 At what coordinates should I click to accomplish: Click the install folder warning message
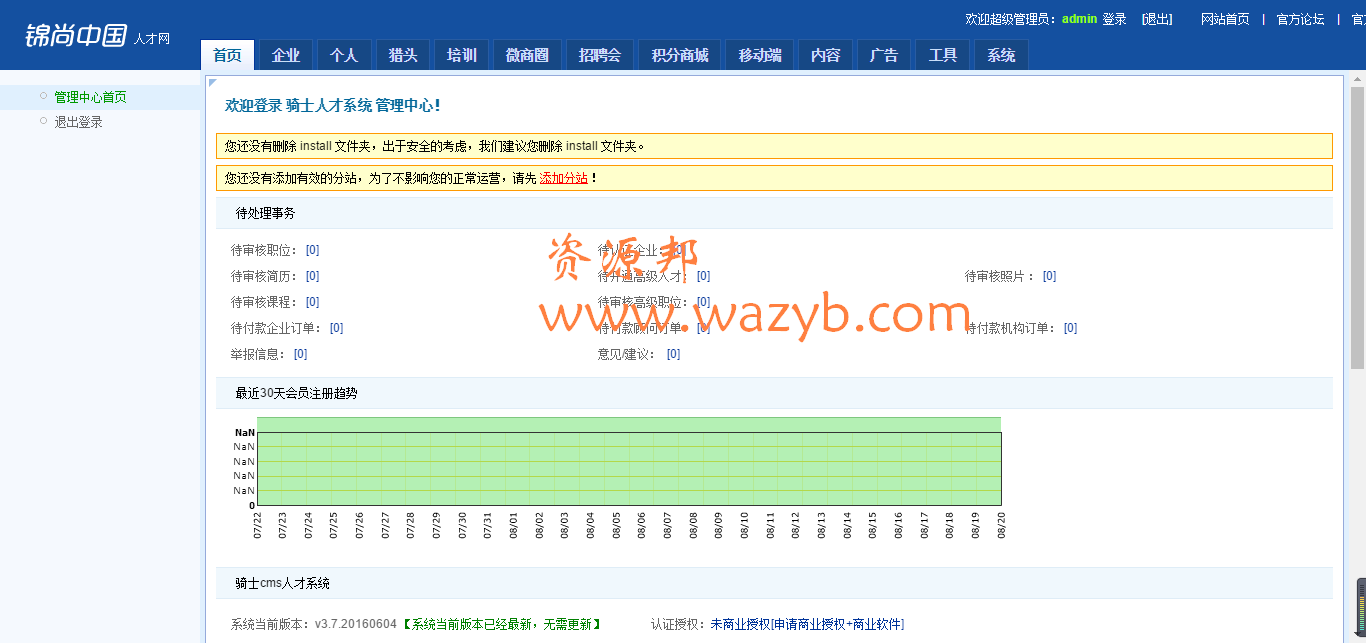pos(774,146)
